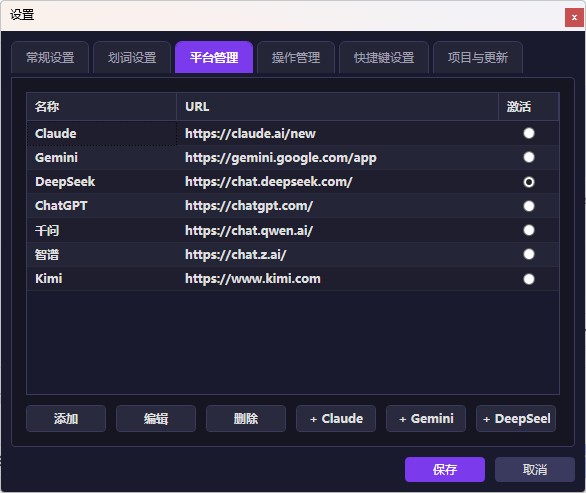
Task: Select the Gemini name cell
Action: 102,157
